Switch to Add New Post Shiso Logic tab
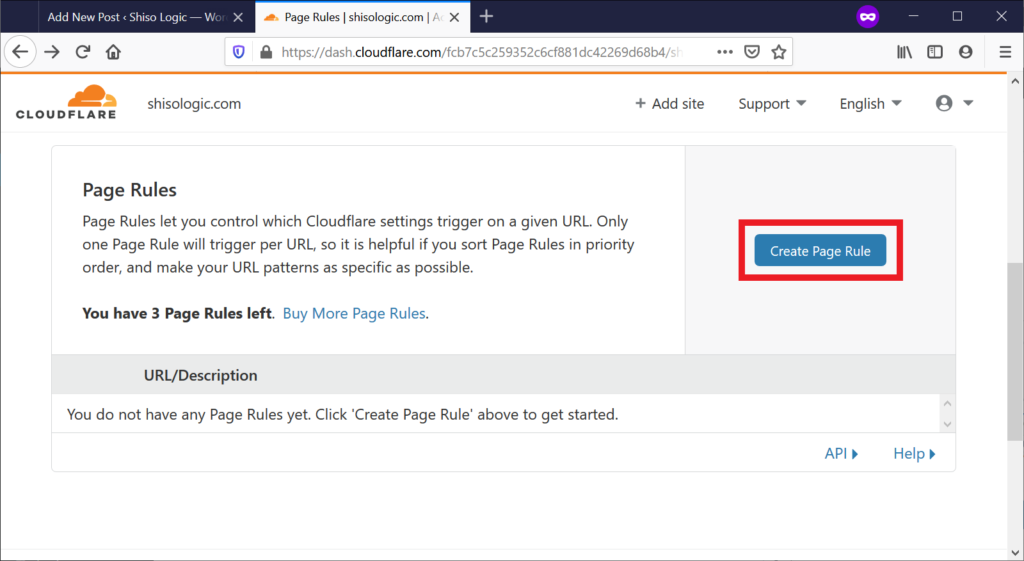1024x561 pixels. [x=136, y=17]
